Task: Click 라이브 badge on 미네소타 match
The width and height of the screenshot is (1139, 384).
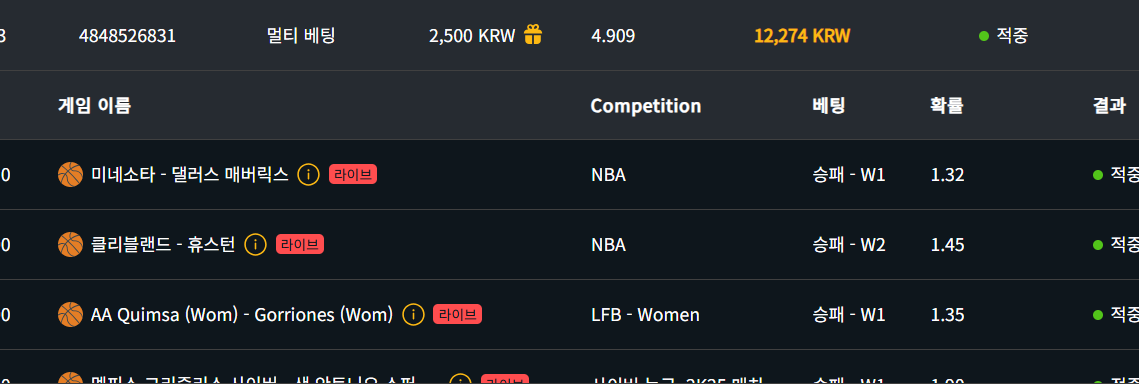Action: click(353, 175)
